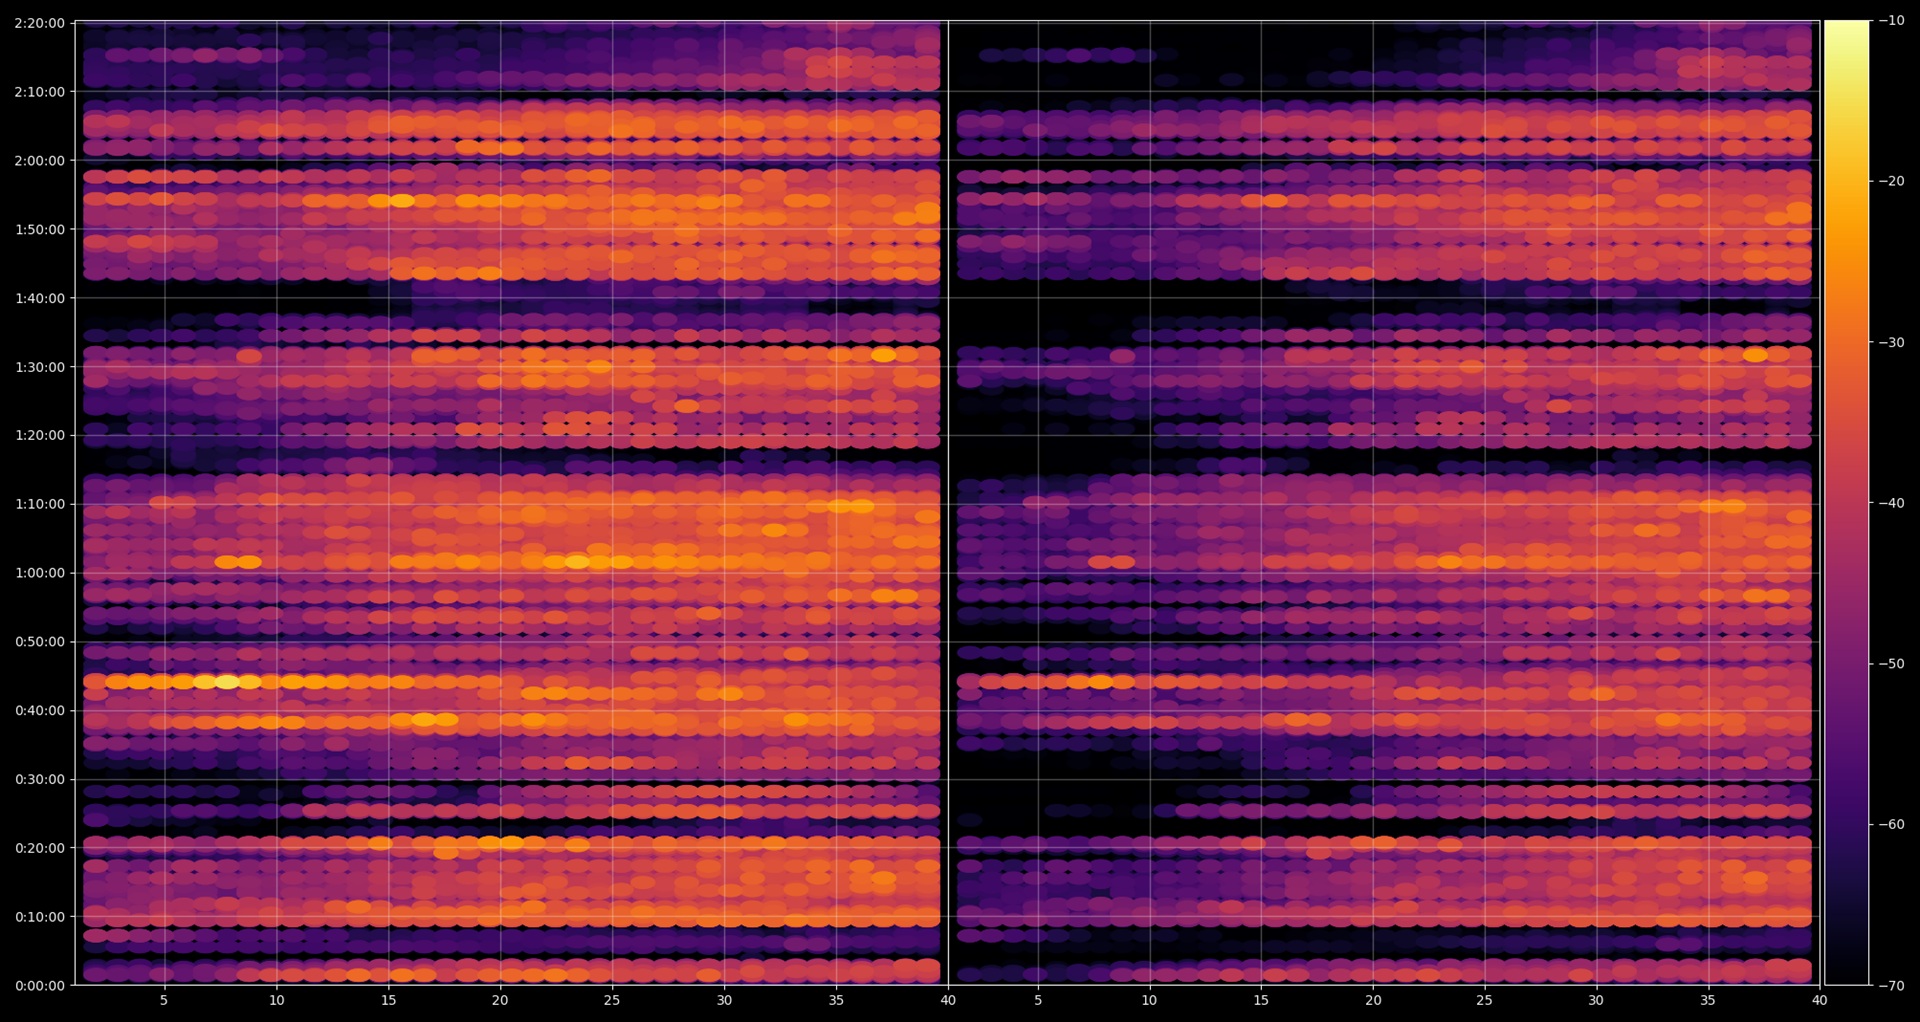Click the −70 colorbar tick label
The height and width of the screenshot is (1022, 1920).
[x=1892, y=986]
